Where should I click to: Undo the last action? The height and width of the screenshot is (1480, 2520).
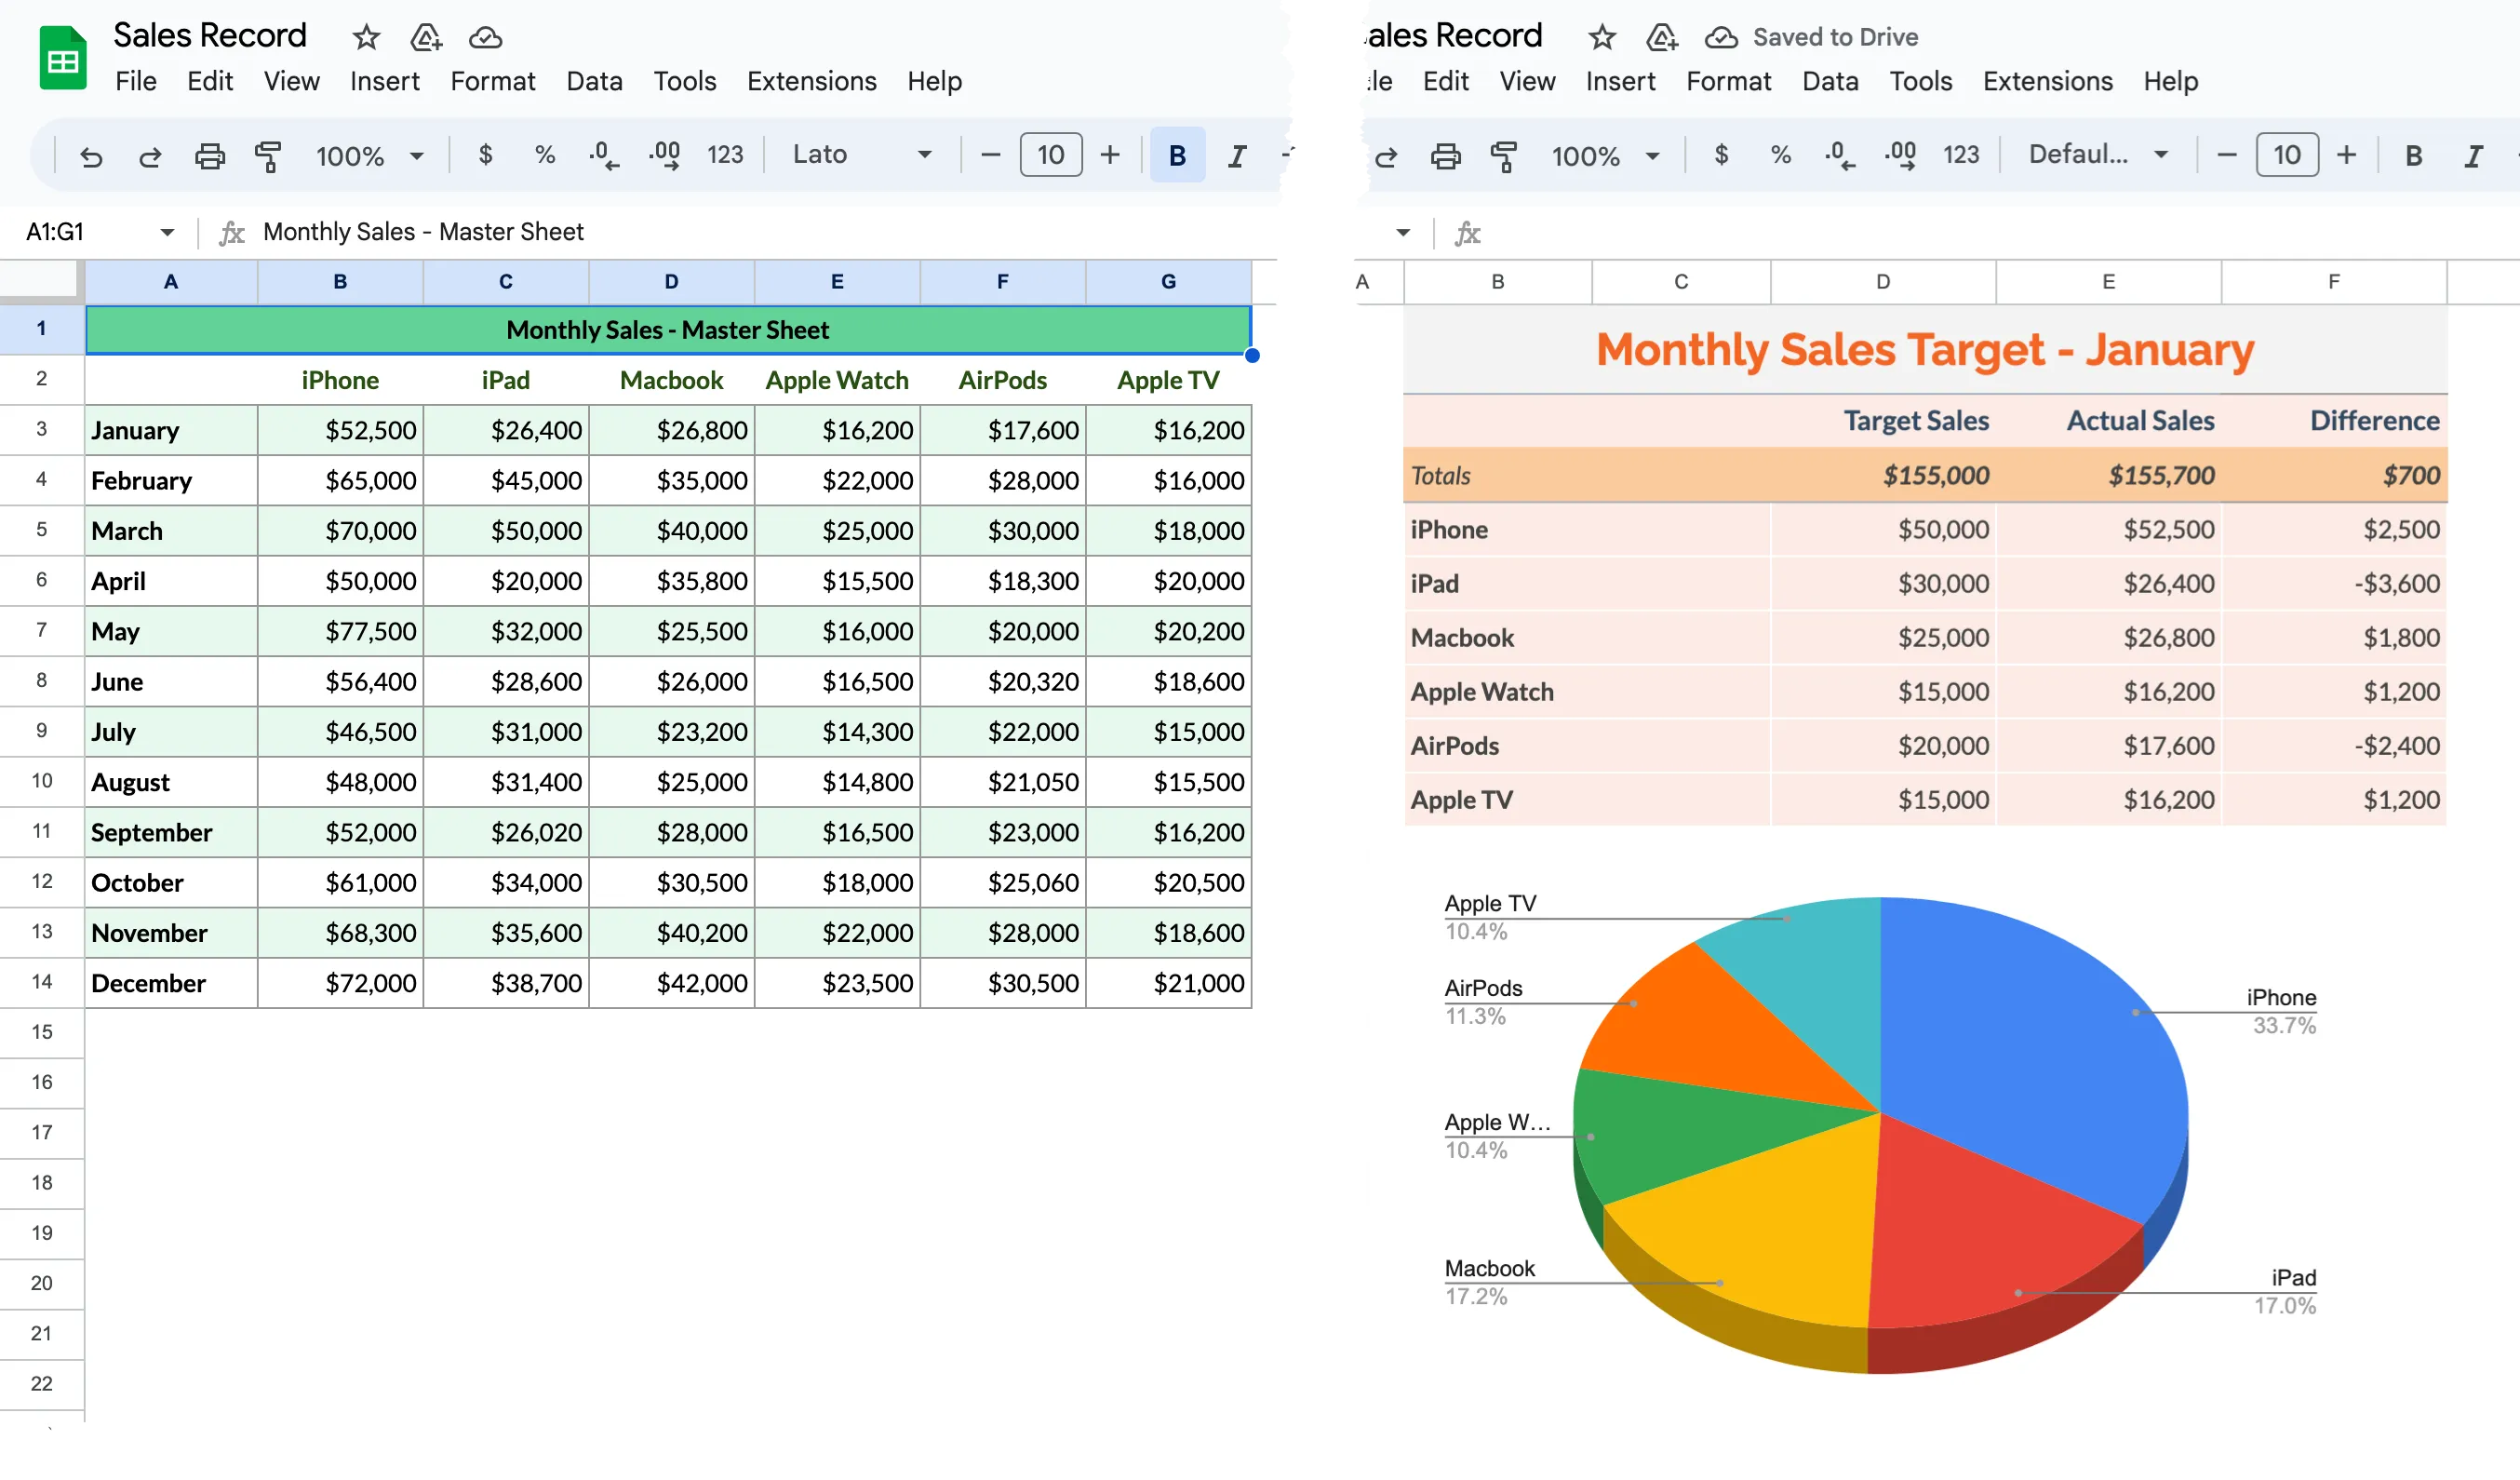pyautogui.click(x=91, y=156)
